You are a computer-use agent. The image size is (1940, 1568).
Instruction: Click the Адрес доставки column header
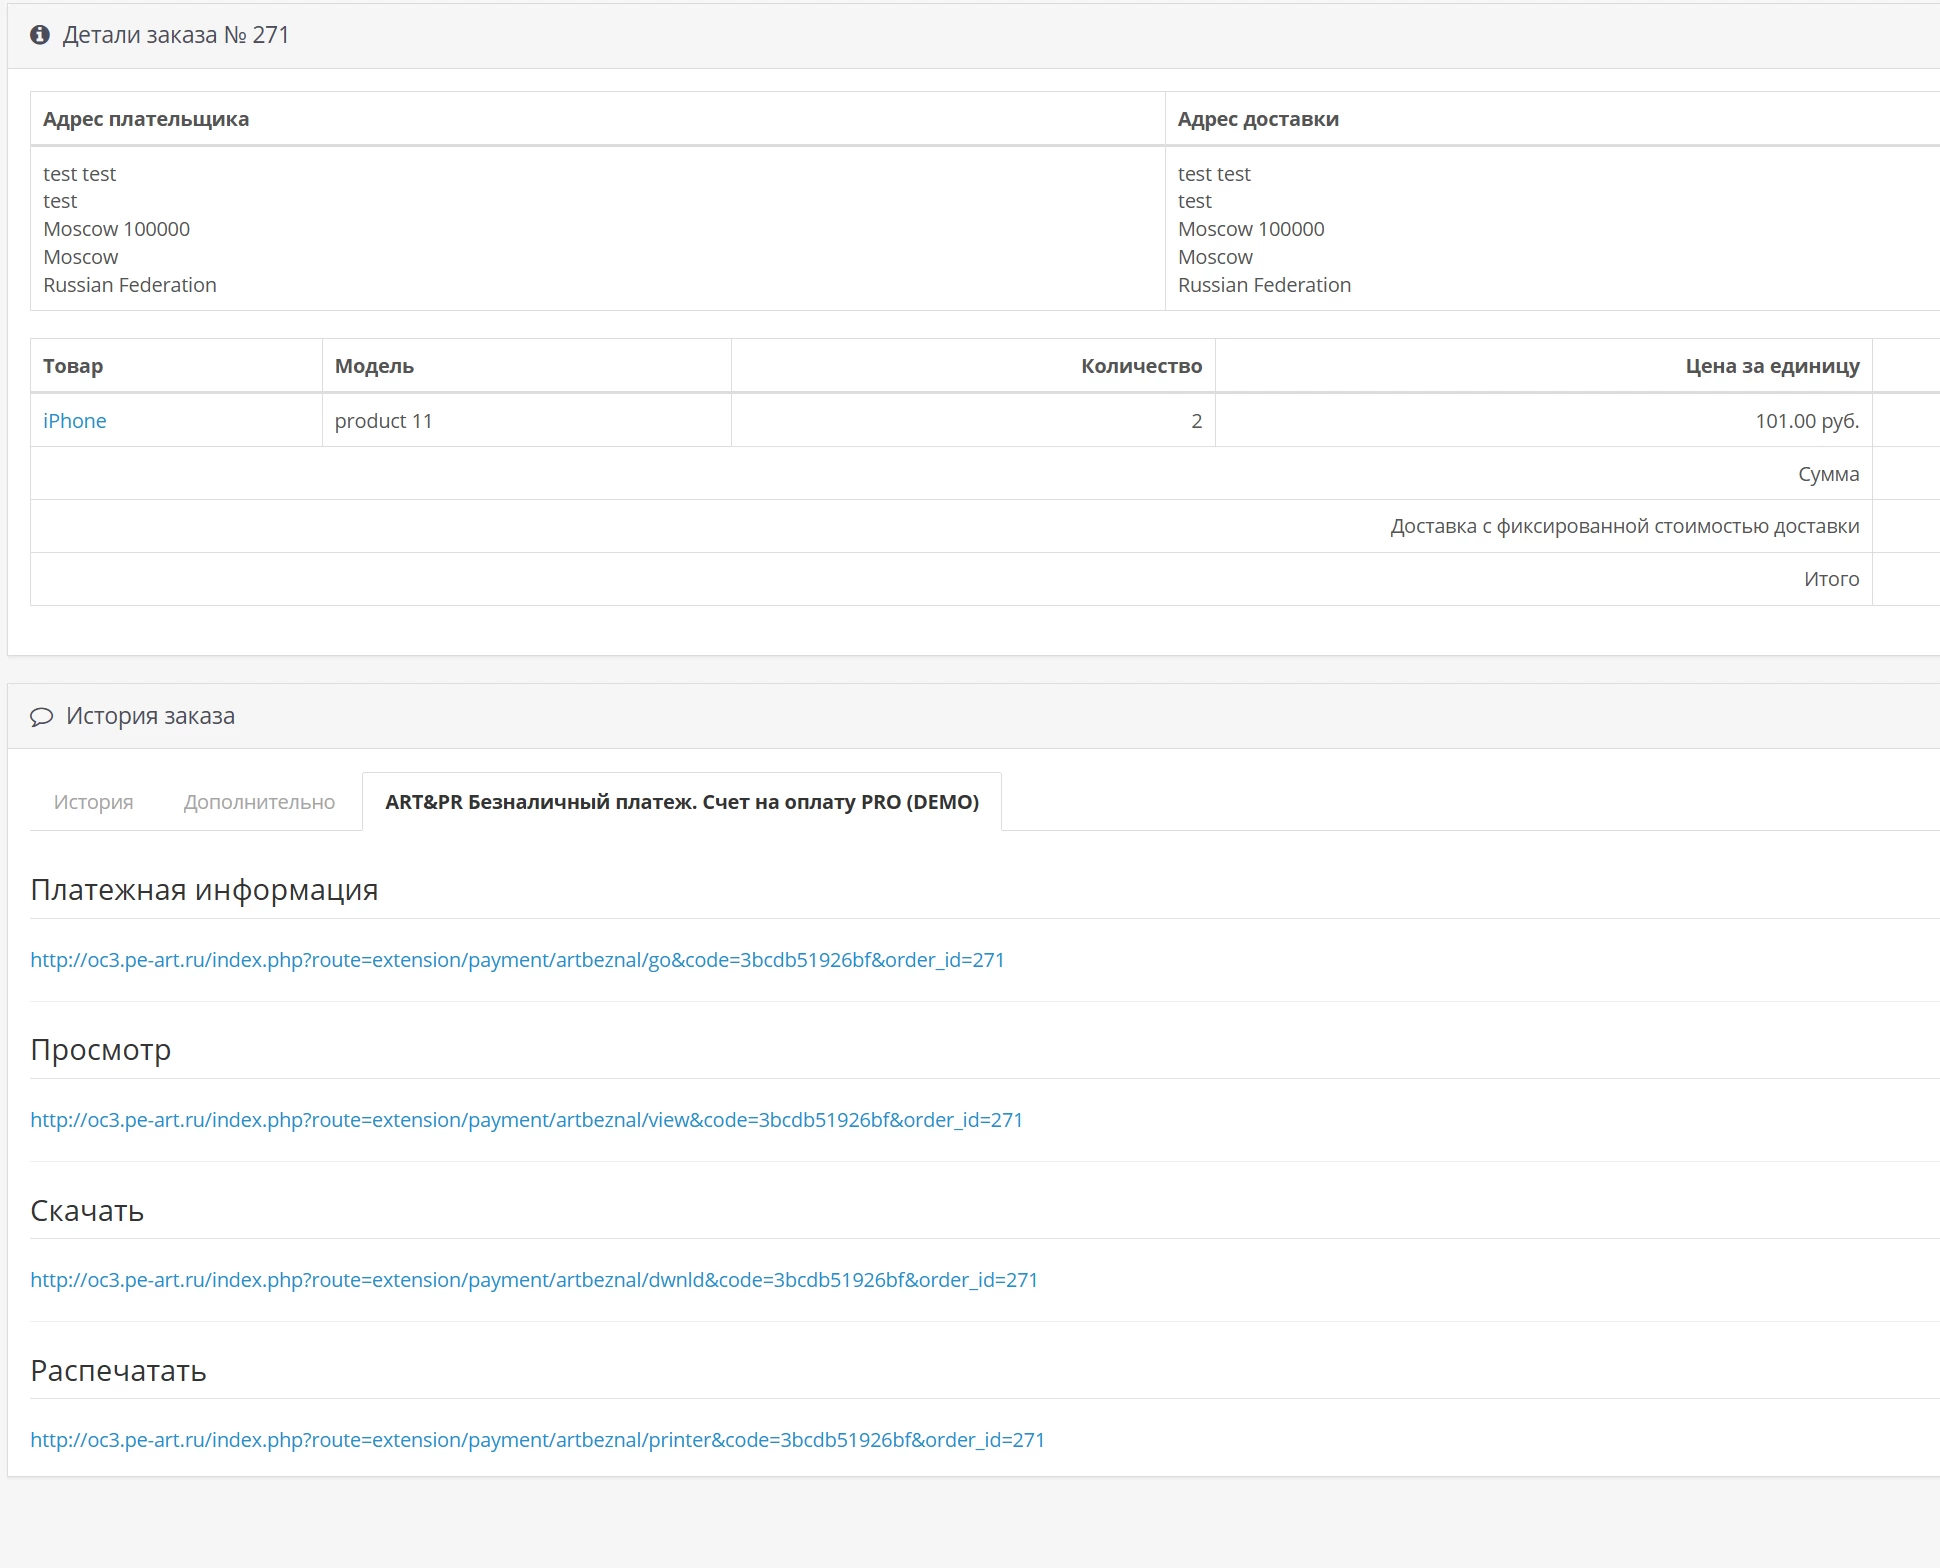point(1258,119)
